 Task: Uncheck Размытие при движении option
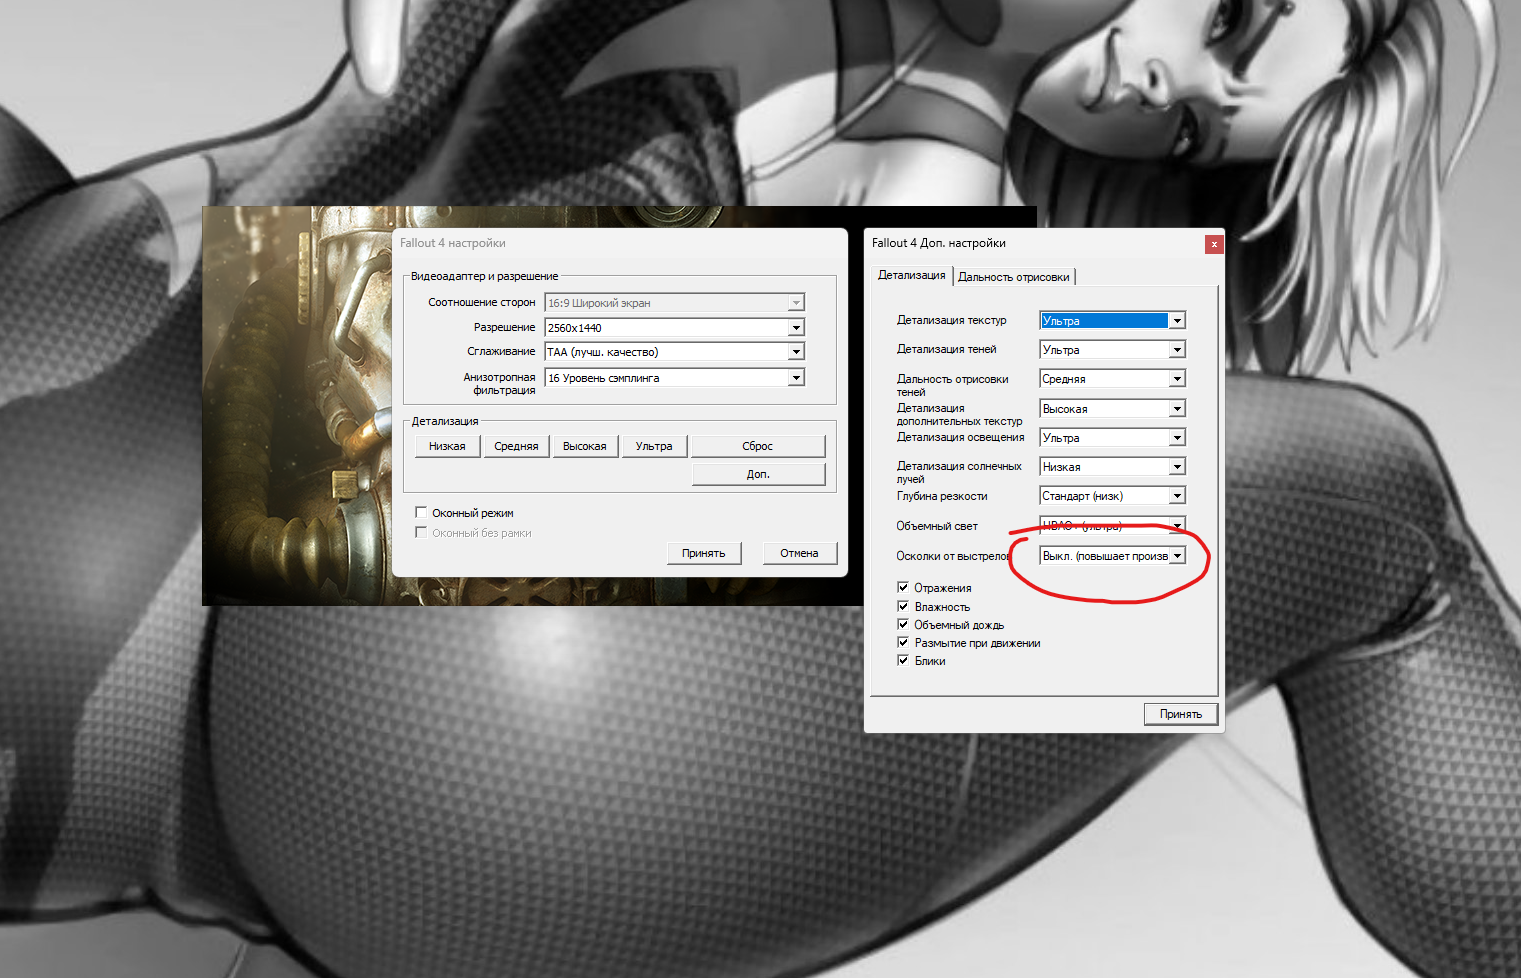coord(903,643)
